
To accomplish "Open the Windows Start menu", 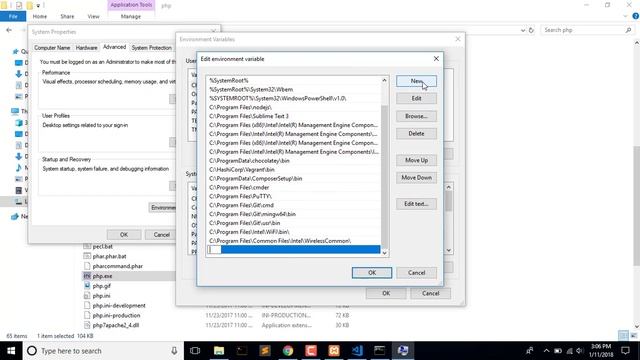I will coord(11,351).
